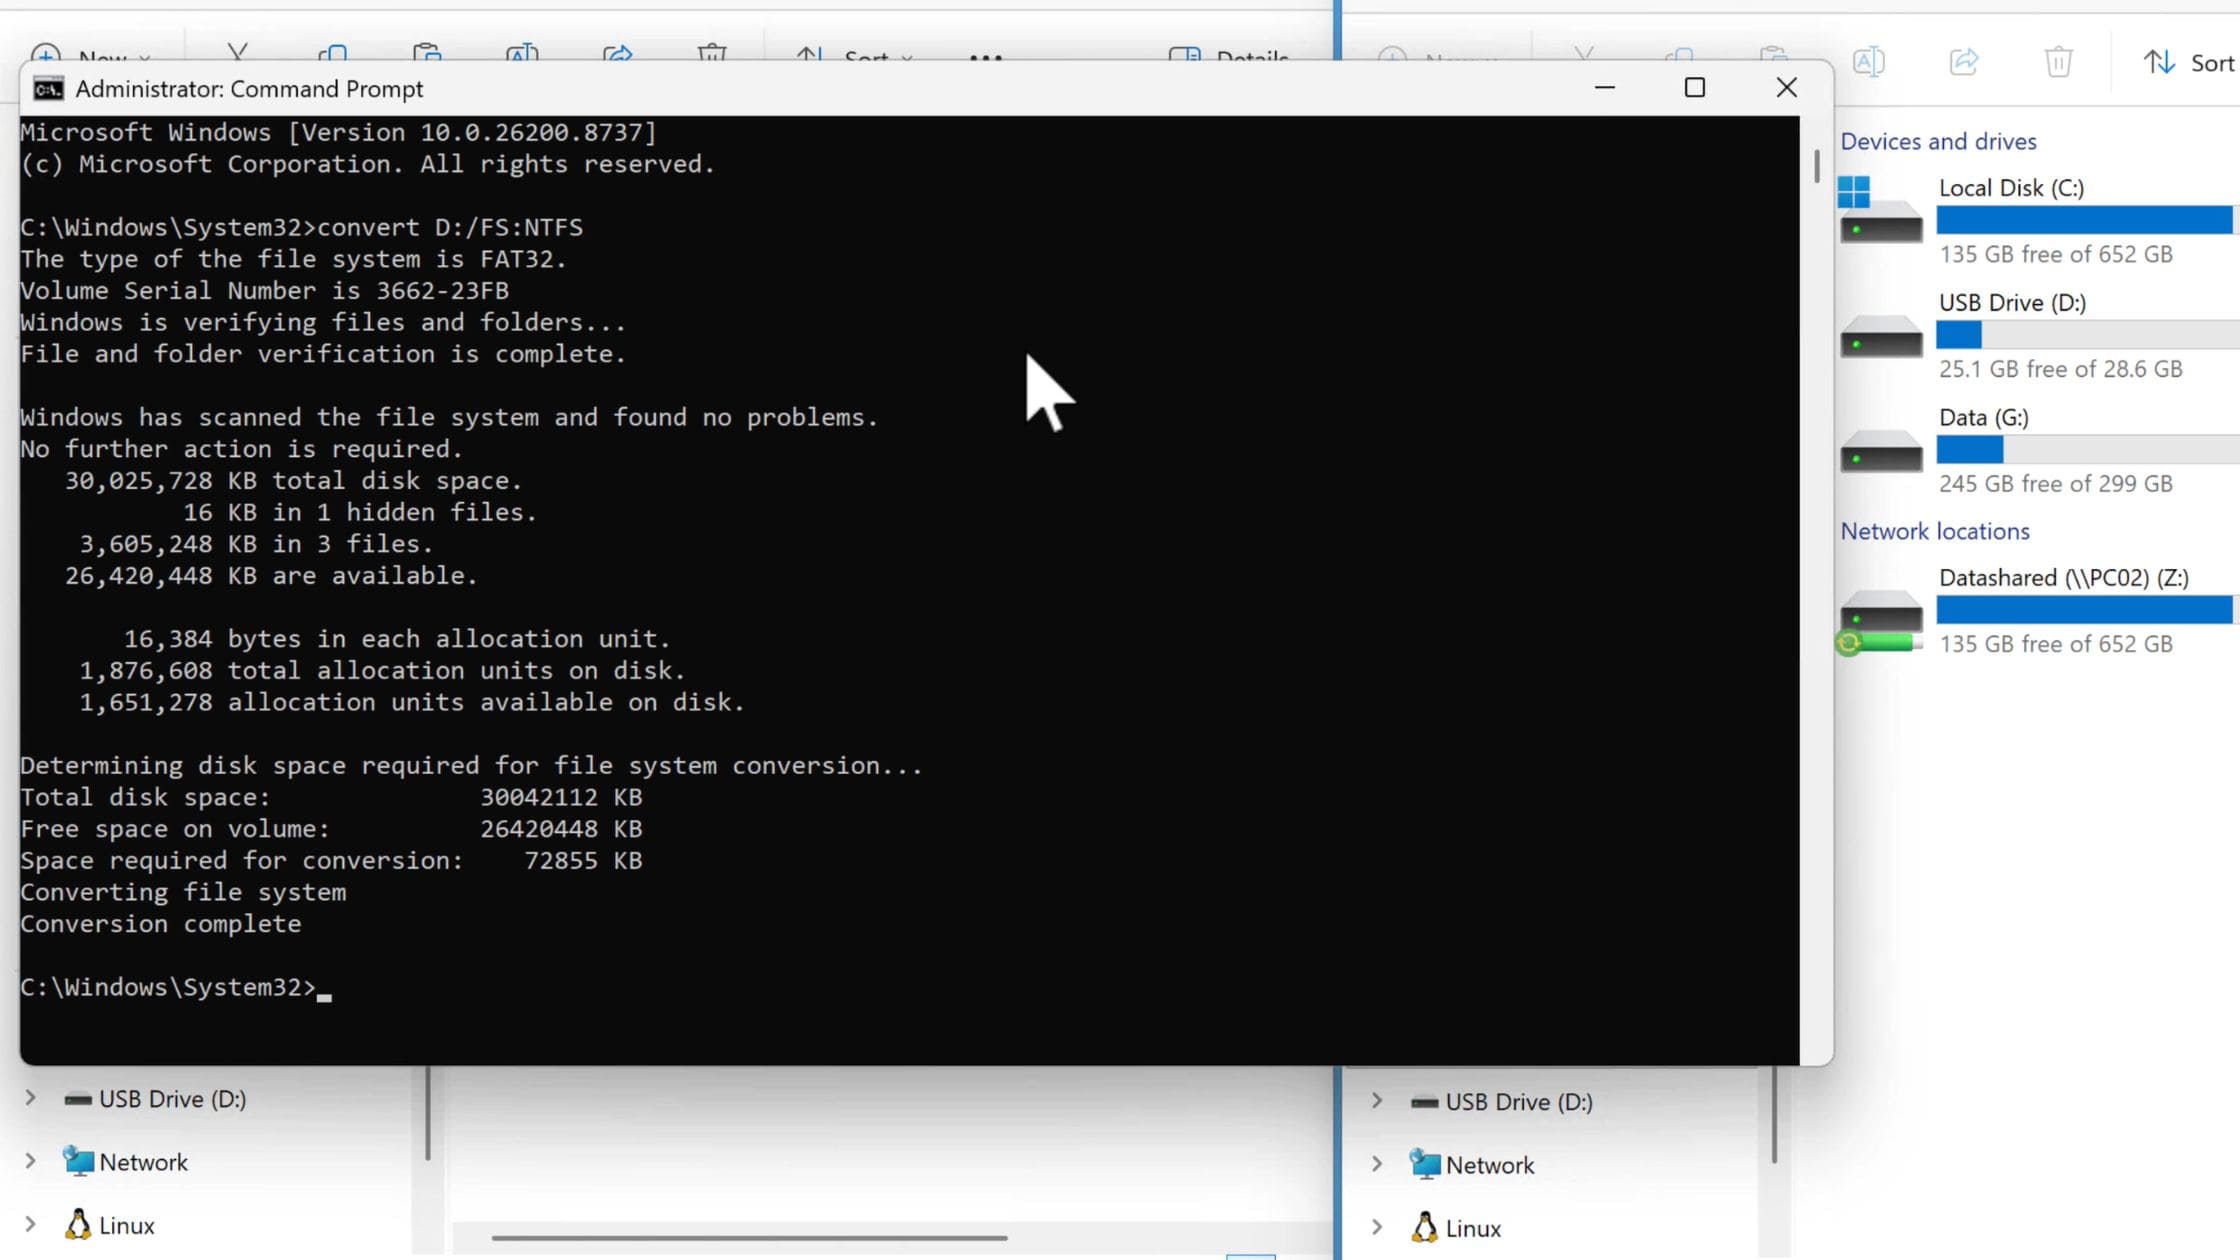Open See more (three dots) in left Explorer toolbar
The height and width of the screenshot is (1260, 2240).
tap(985, 57)
